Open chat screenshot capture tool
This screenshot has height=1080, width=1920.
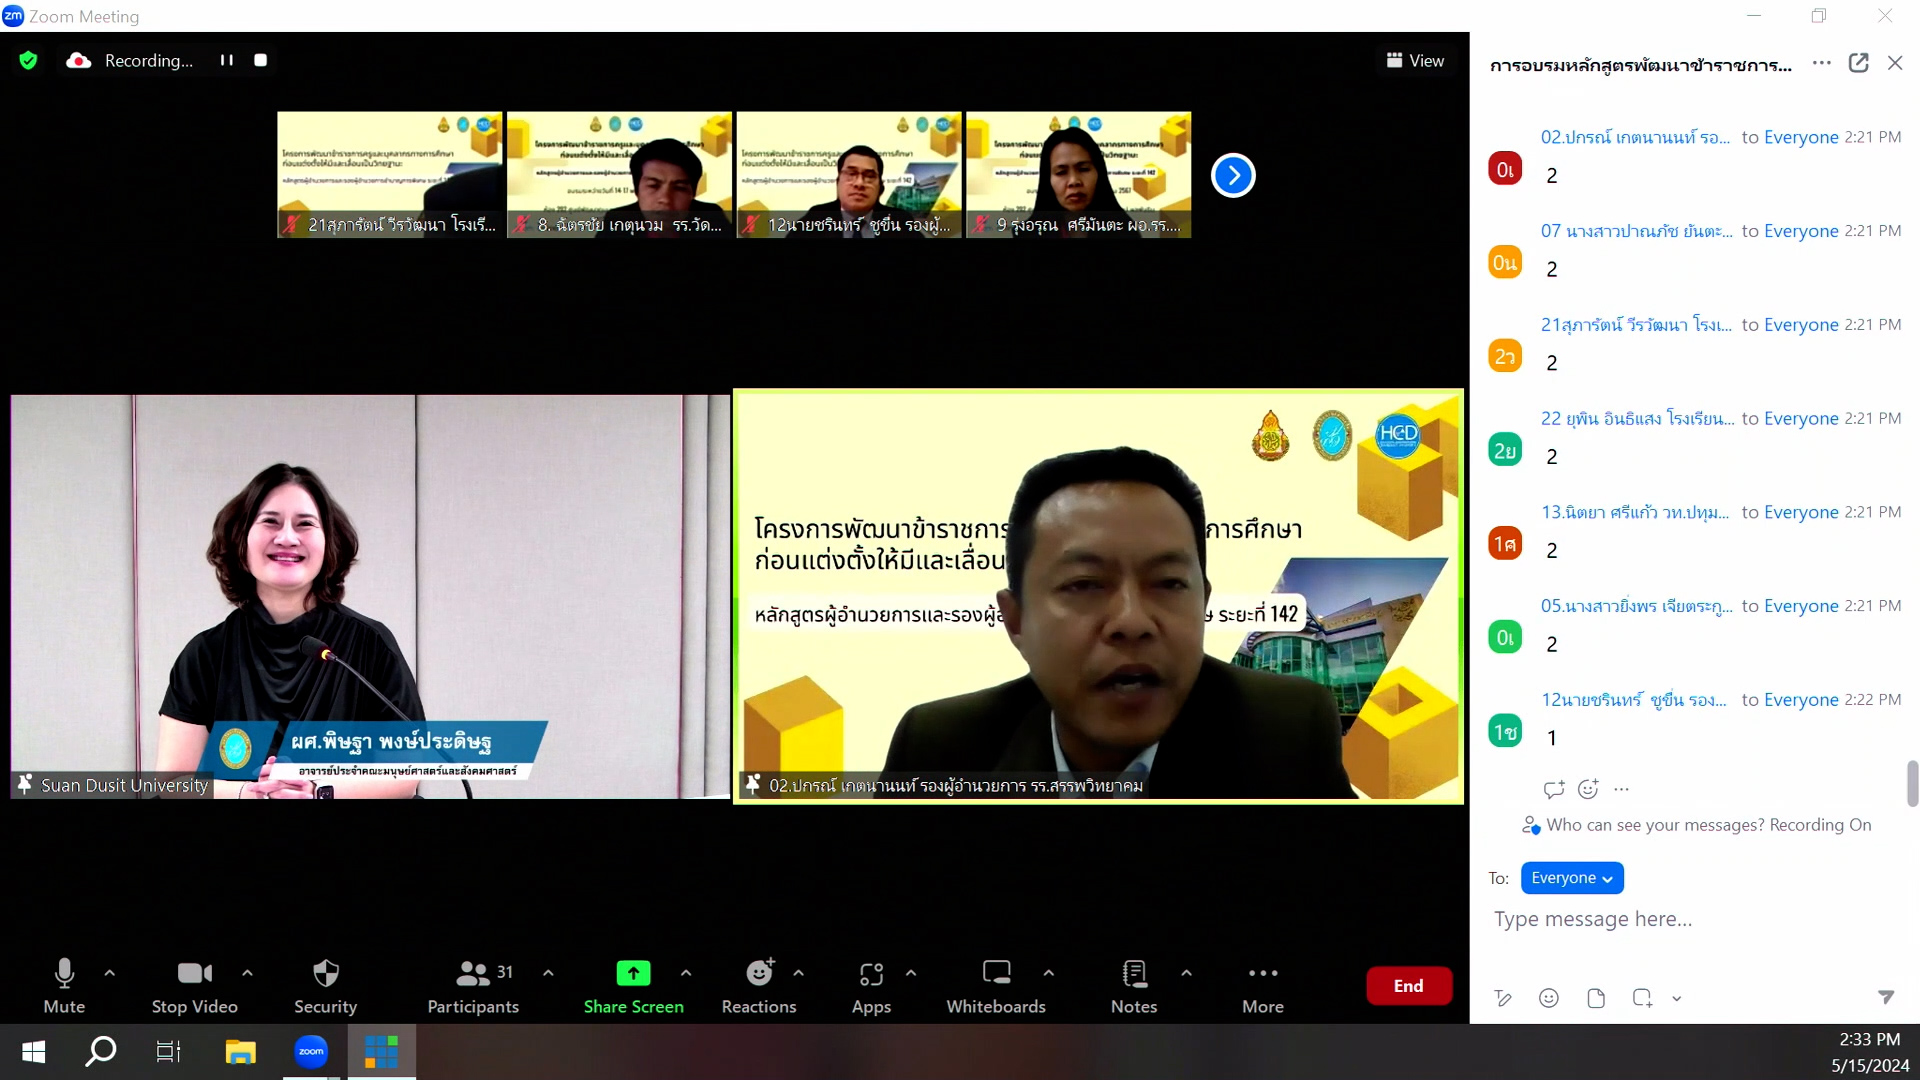pos(1642,998)
